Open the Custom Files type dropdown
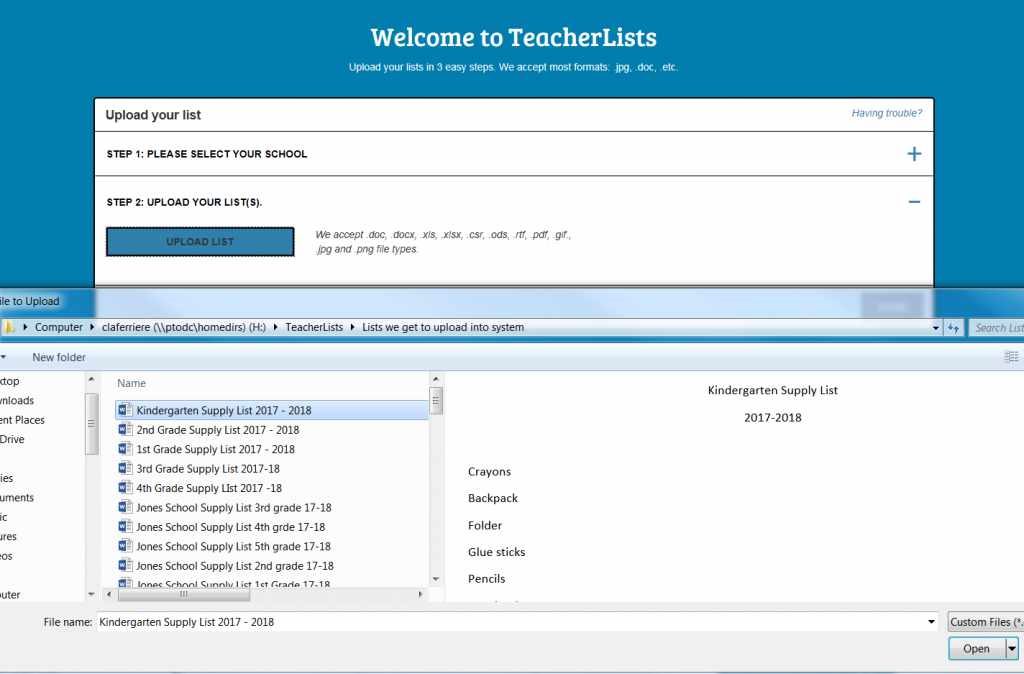 [x=985, y=622]
